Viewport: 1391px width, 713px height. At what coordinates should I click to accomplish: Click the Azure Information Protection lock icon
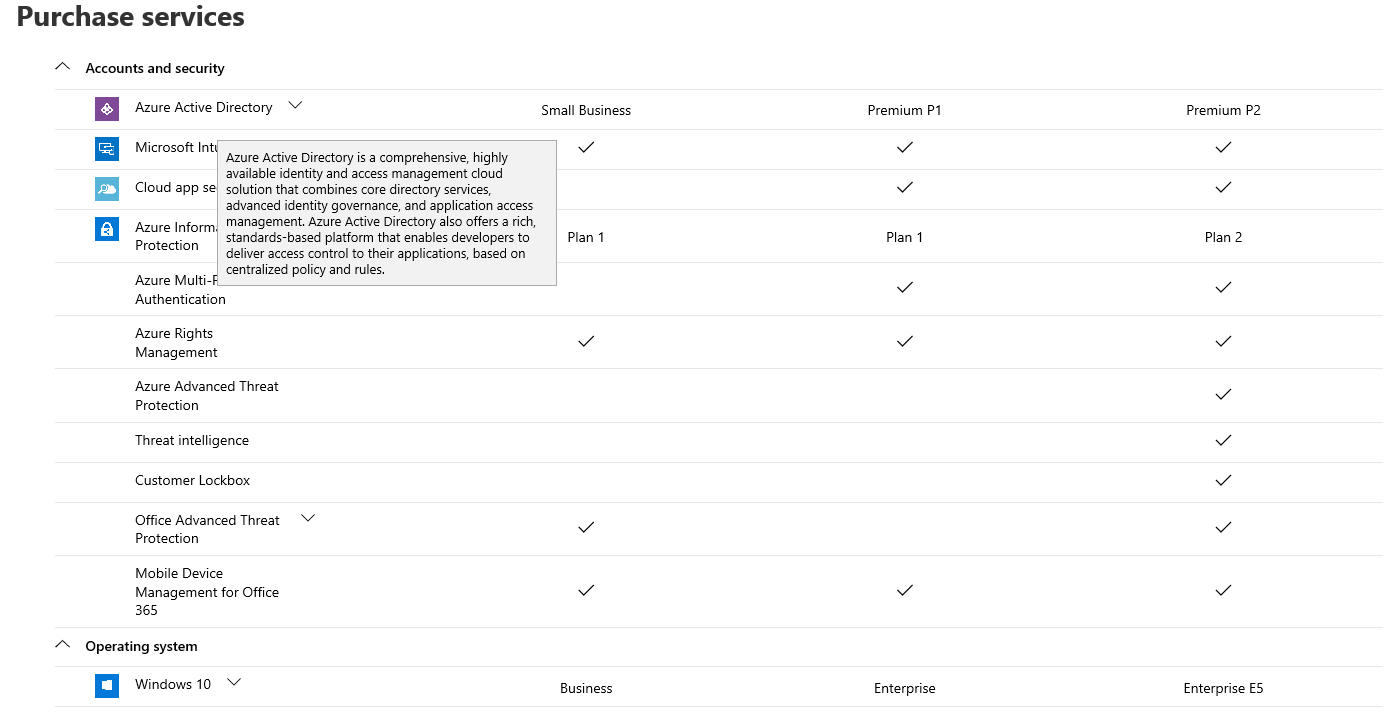click(107, 229)
